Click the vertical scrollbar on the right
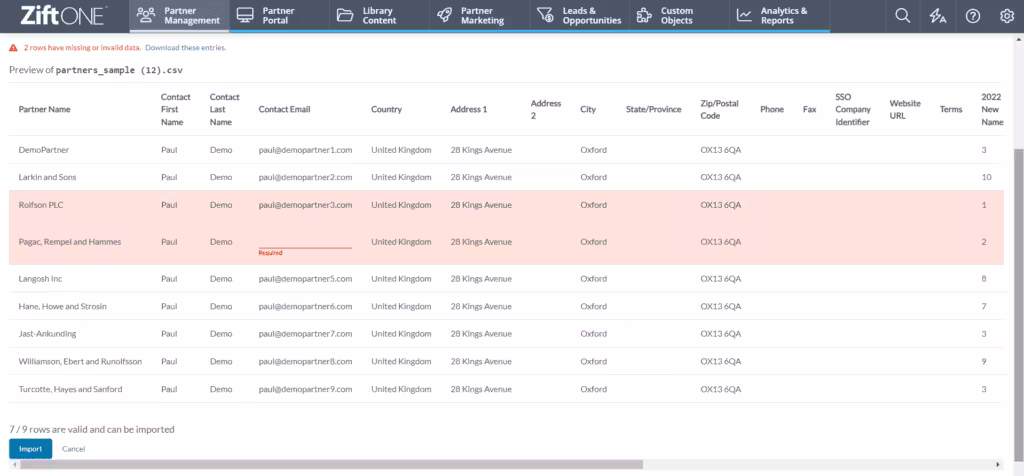Viewport: 1024px width, 476px height. click(1018, 250)
